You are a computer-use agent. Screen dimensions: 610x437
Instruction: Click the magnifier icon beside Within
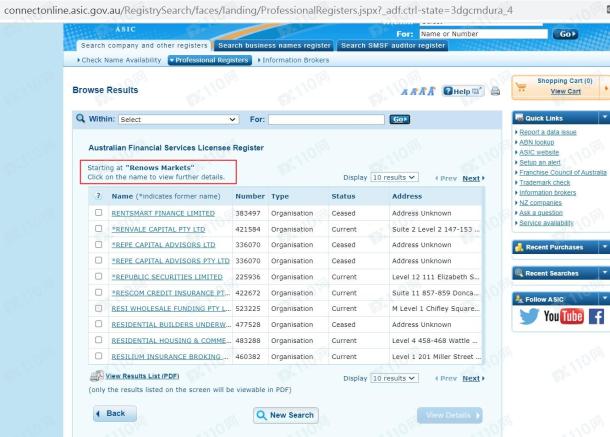pyautogui.click(x=81, y=118)
